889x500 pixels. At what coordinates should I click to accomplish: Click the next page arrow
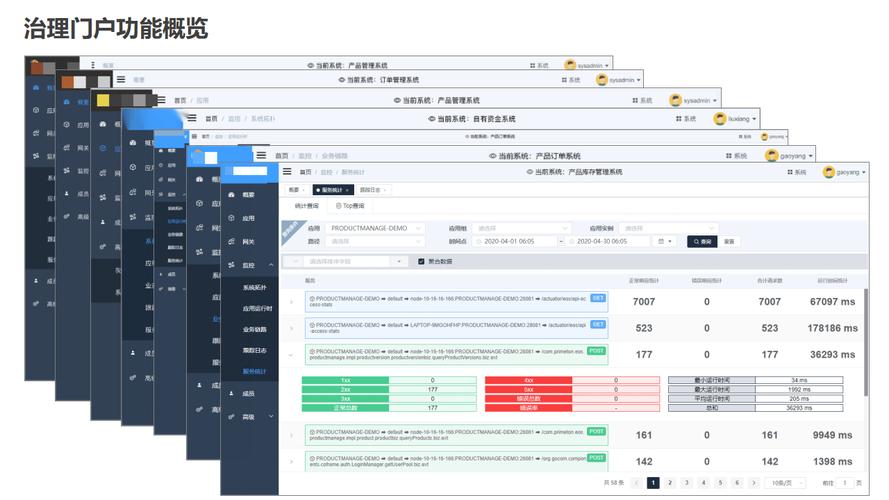[x=754, y=483]
